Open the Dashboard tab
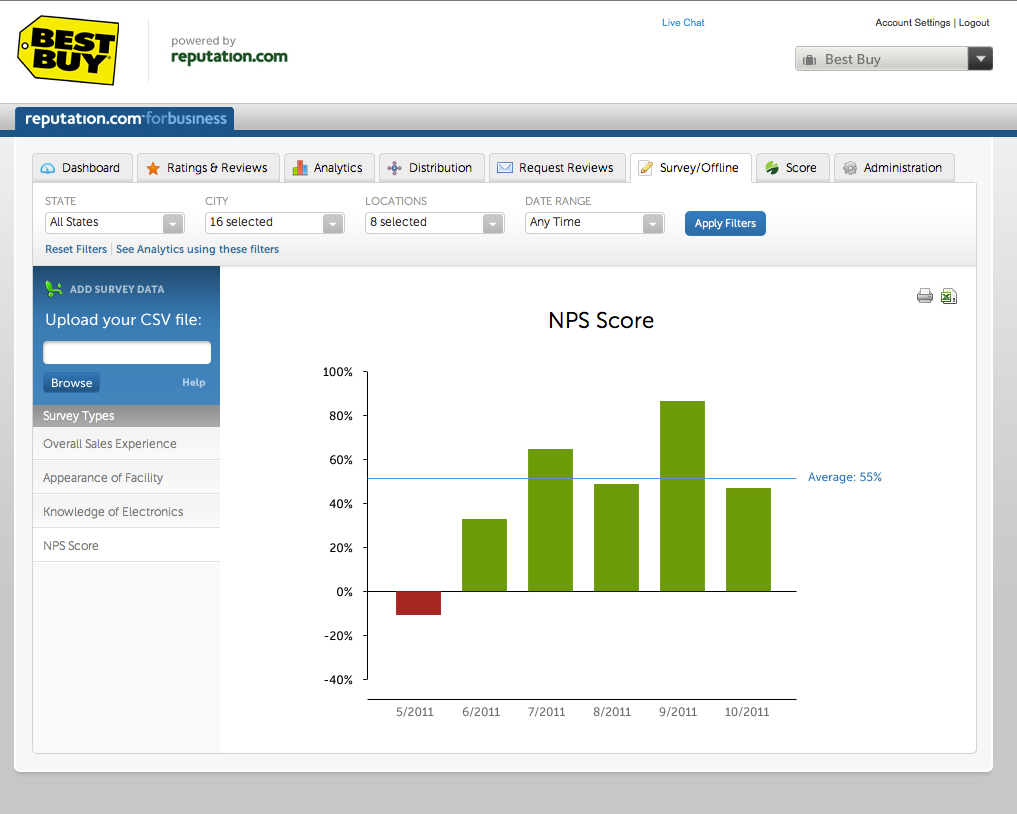 coord(83,168)
